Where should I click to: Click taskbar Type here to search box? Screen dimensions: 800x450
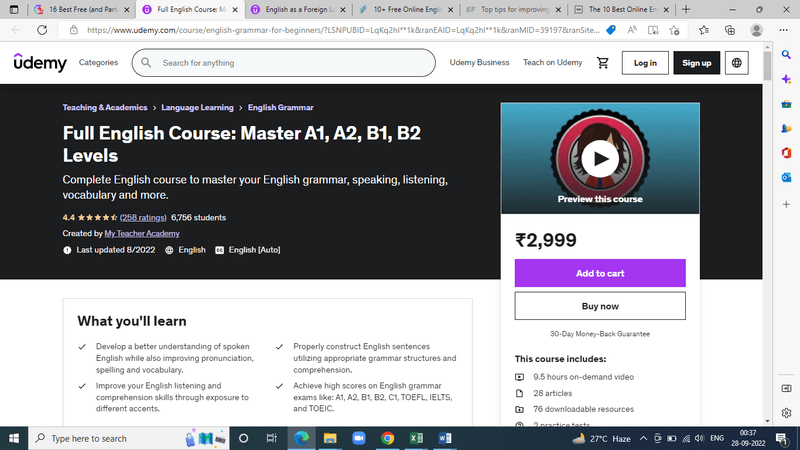(129, 438)
